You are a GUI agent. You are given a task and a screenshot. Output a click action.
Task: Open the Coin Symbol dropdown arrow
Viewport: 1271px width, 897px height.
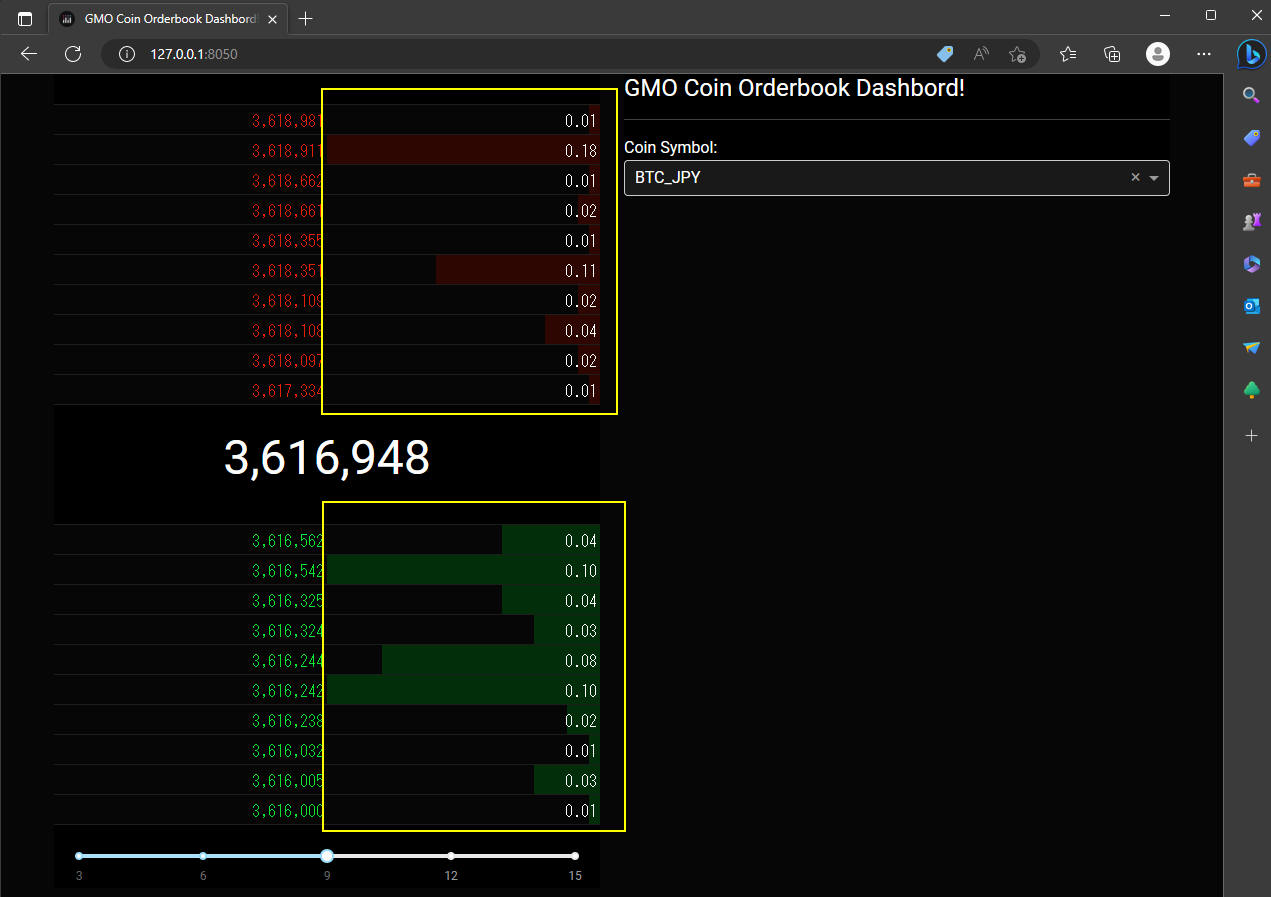click(1154, 178)
